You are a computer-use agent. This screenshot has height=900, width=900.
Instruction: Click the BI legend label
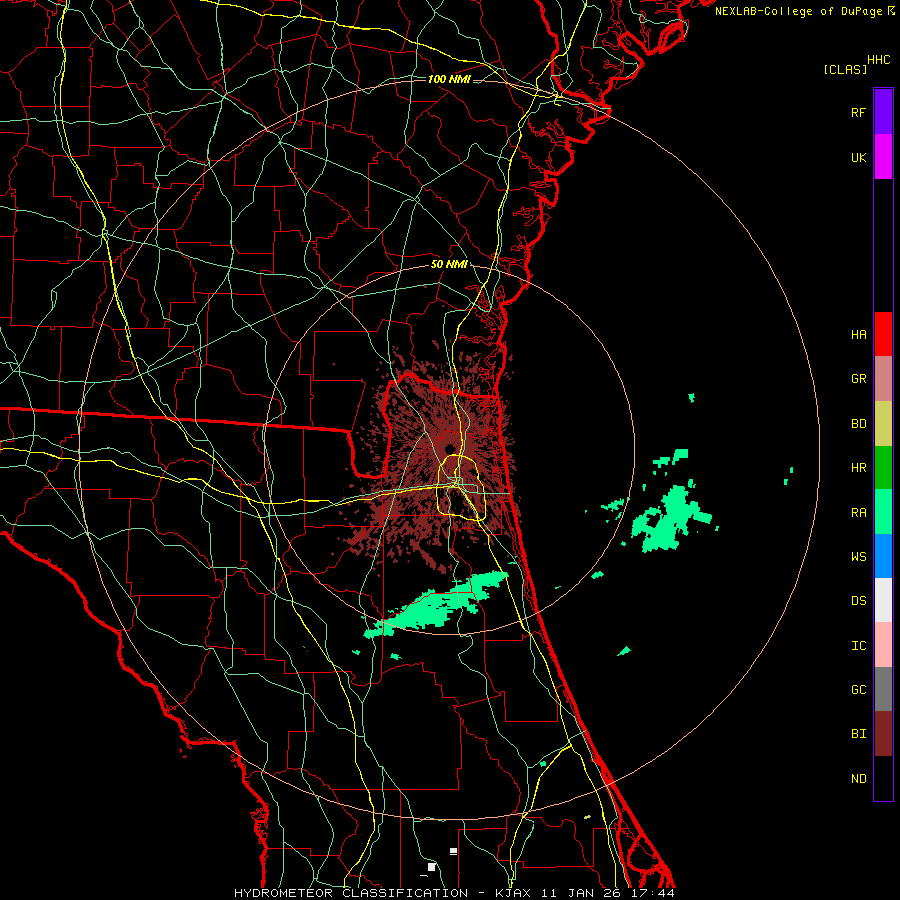pyautogui.click(x=858, y=734)
